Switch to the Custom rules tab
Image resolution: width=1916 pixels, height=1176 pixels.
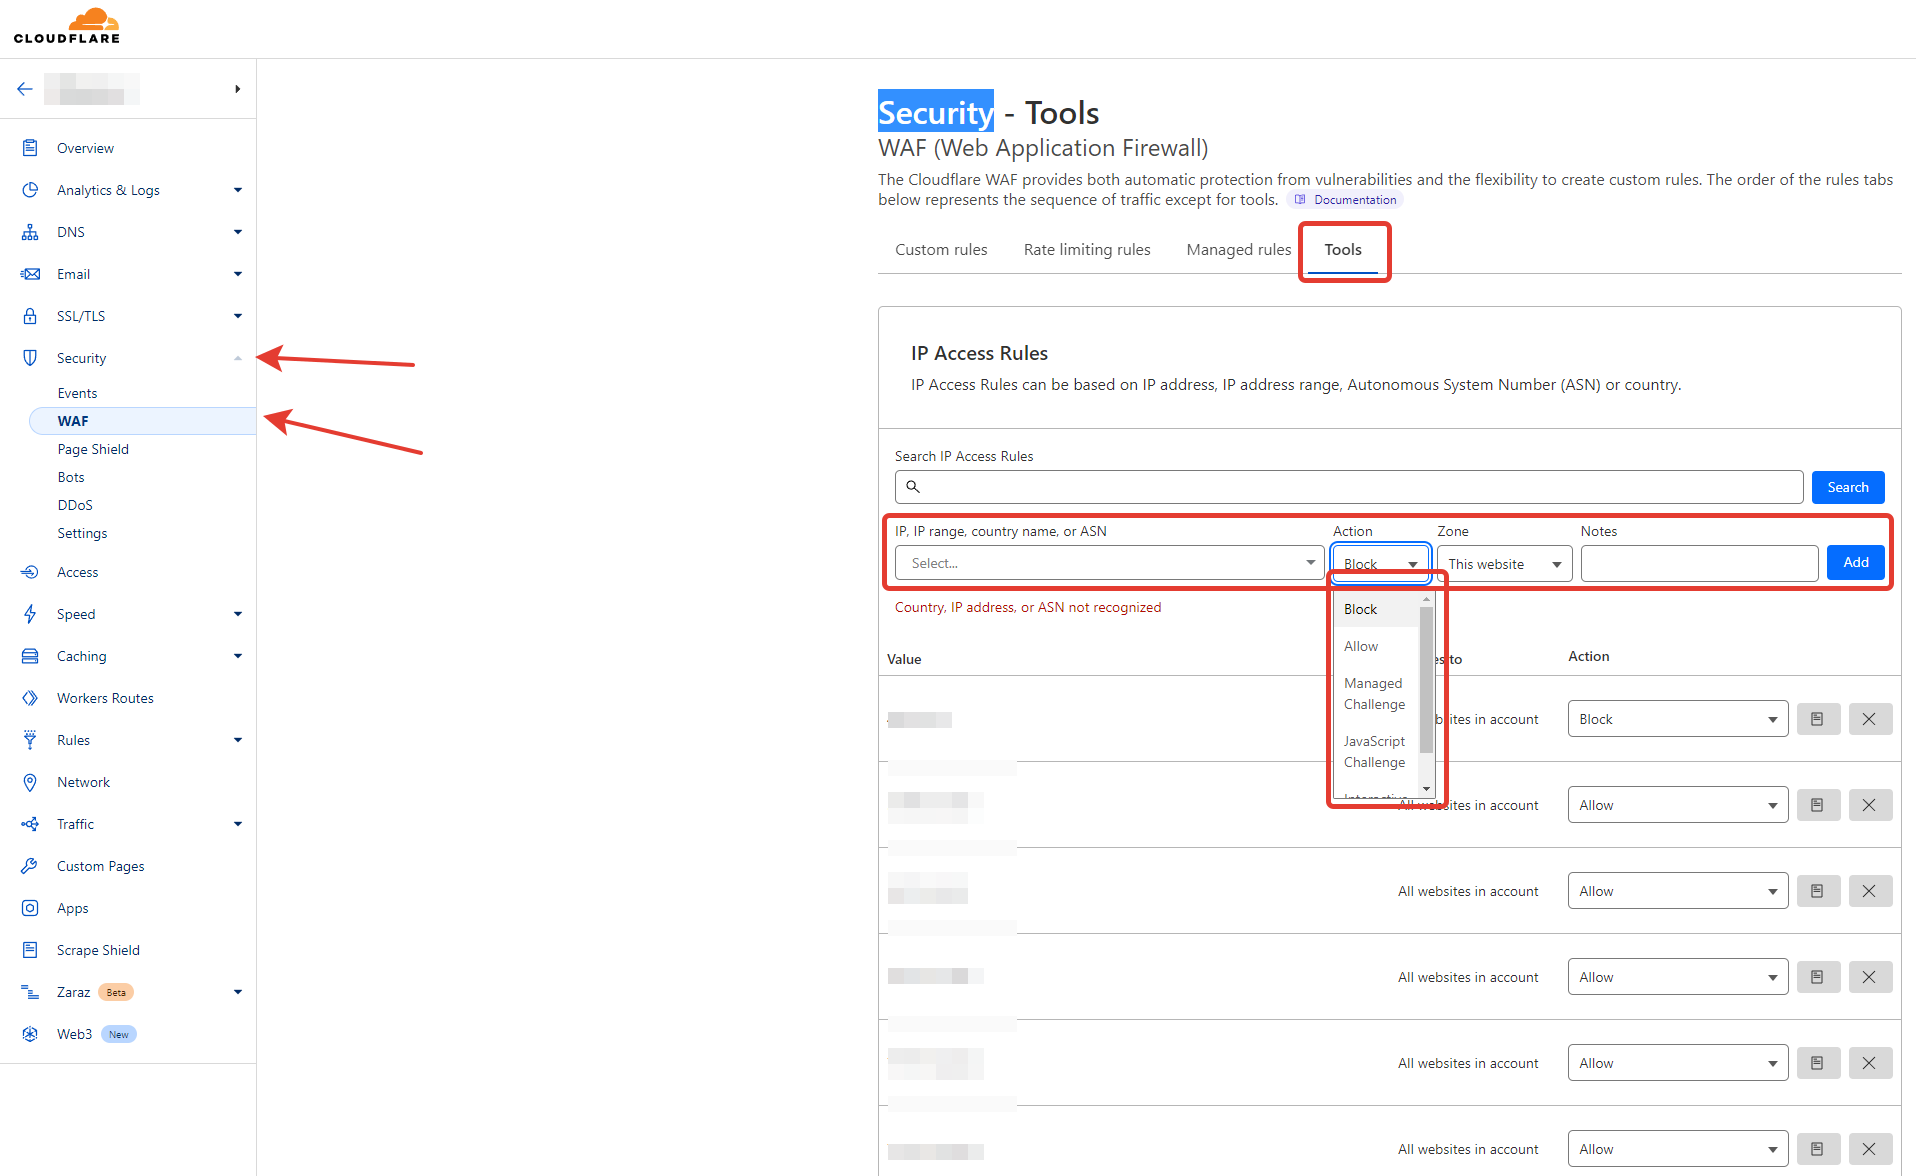tap(940, 250)
